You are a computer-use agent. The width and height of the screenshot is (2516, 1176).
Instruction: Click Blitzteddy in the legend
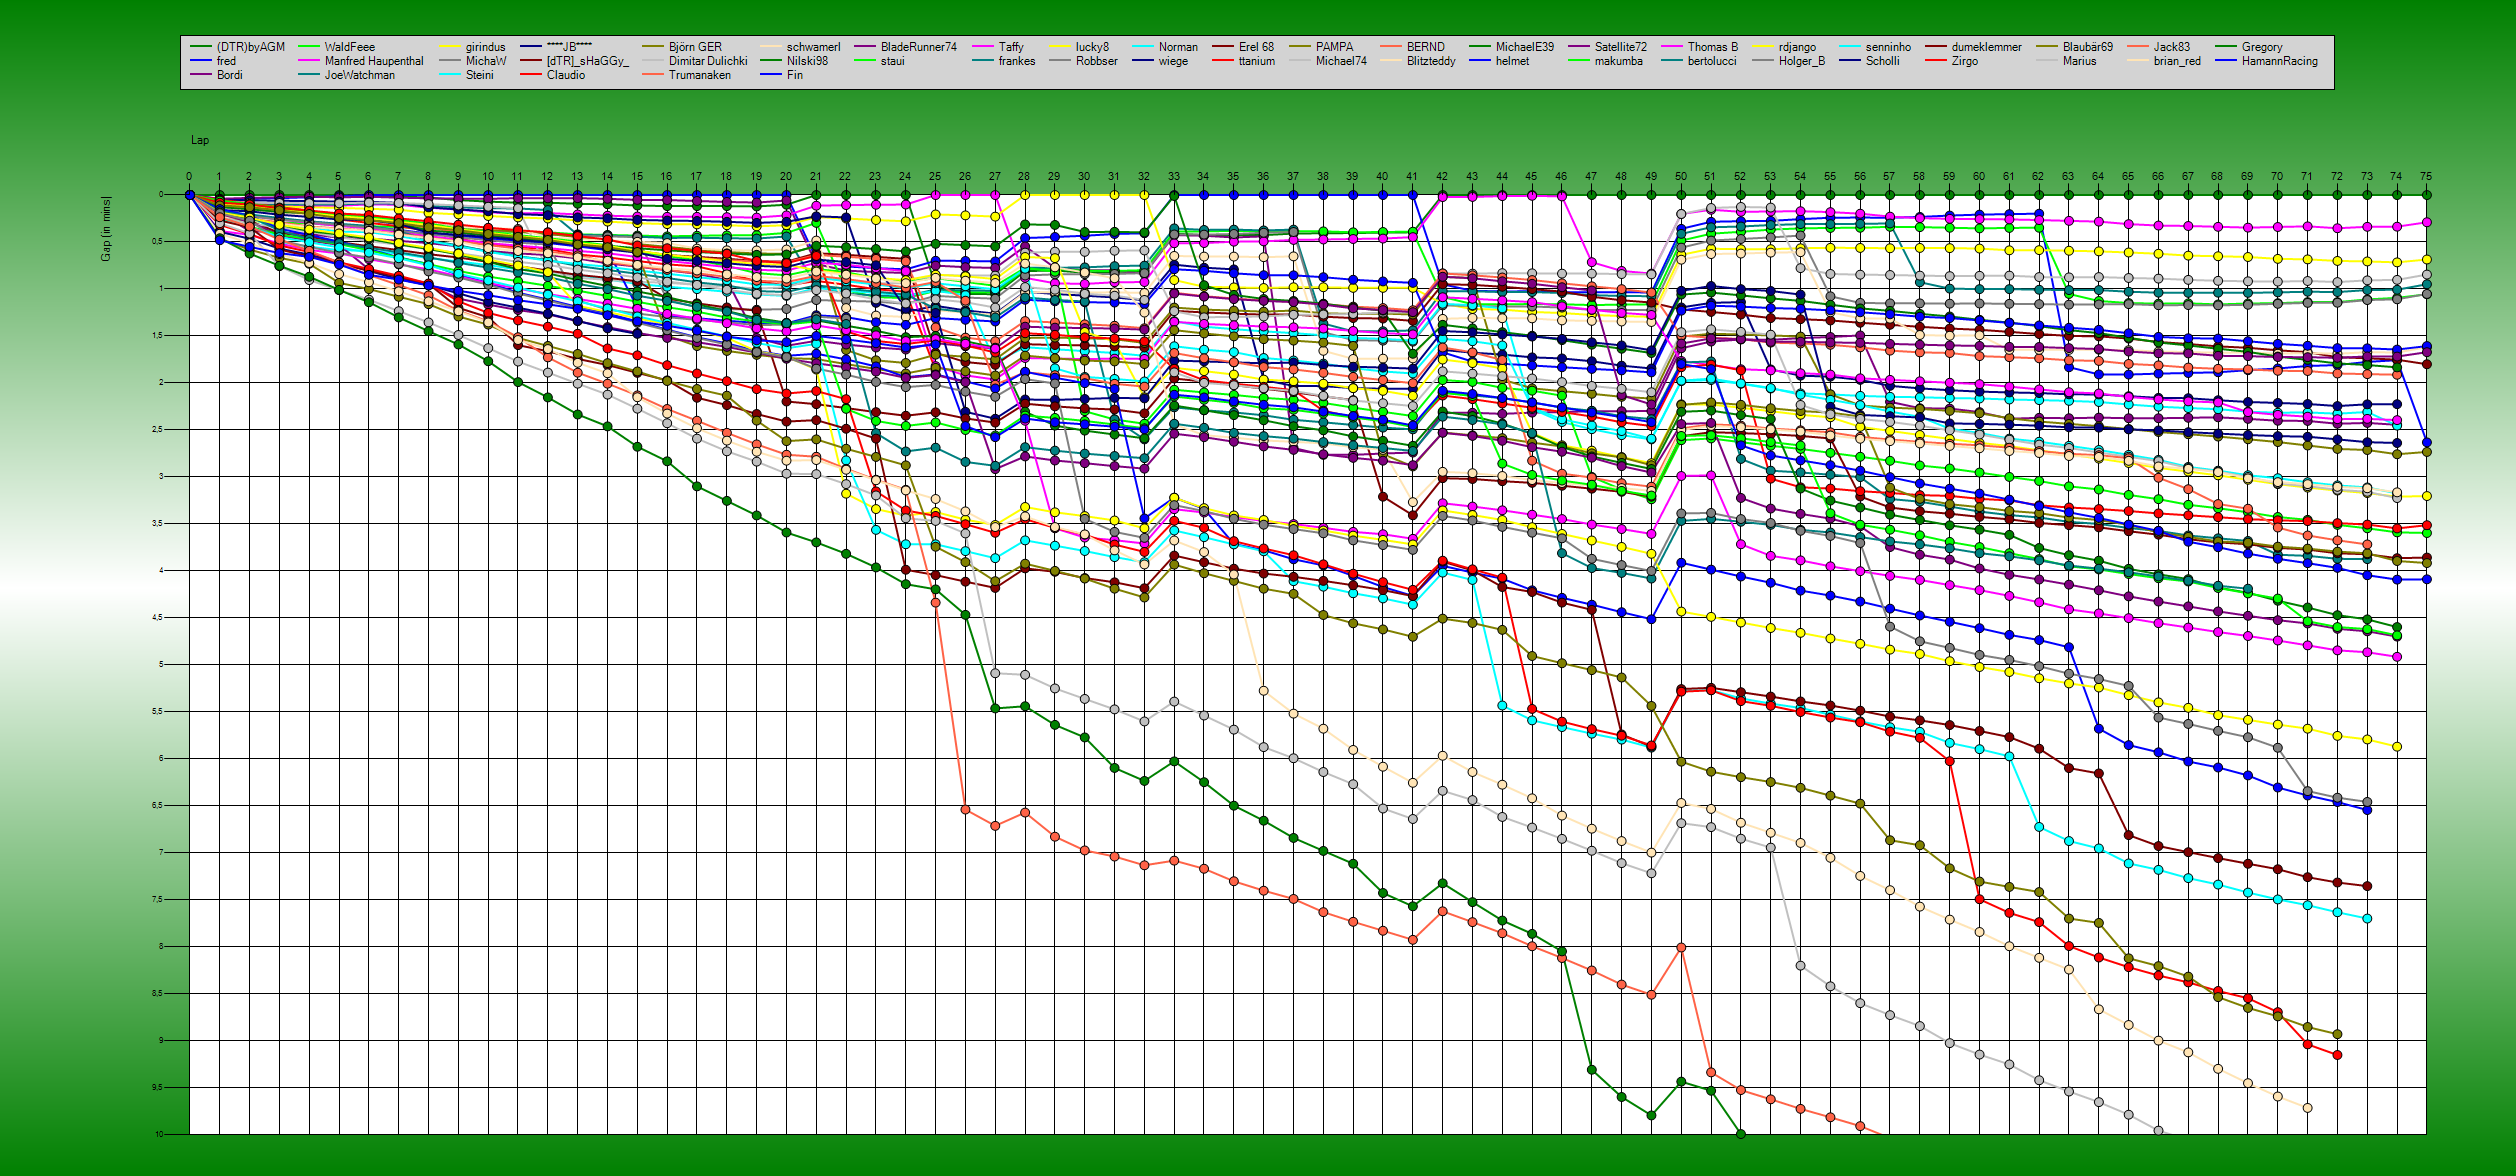click(x=1431, y=61)
